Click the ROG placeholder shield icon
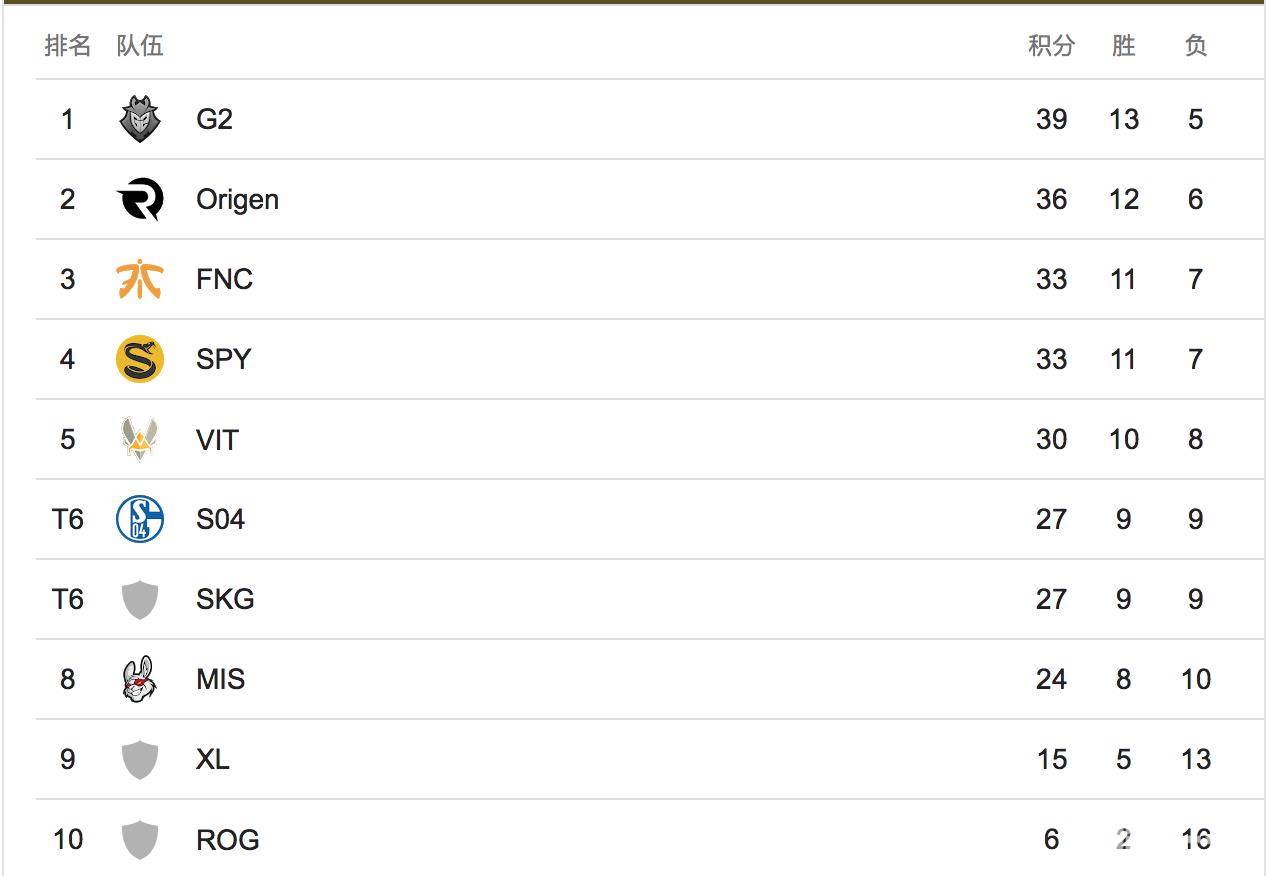This screenshot has height=876, width=1266. coord(139,839)
